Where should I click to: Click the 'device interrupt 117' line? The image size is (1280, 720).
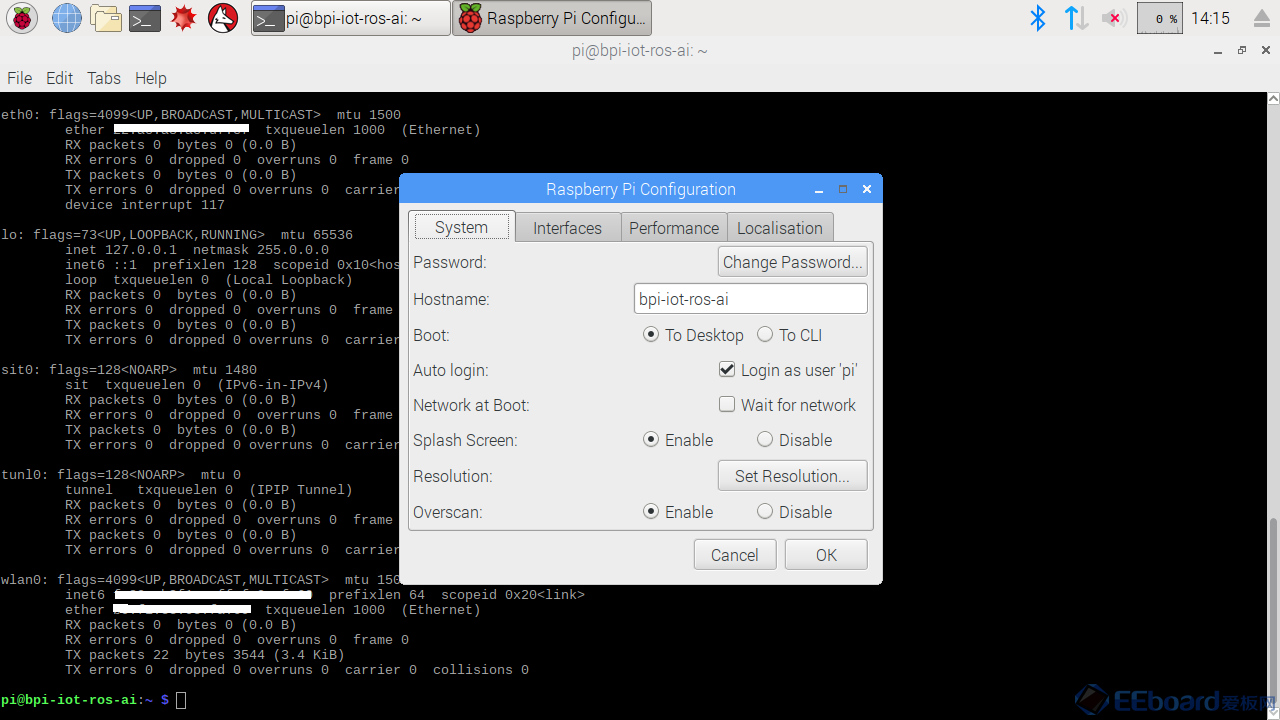point(145,205)
